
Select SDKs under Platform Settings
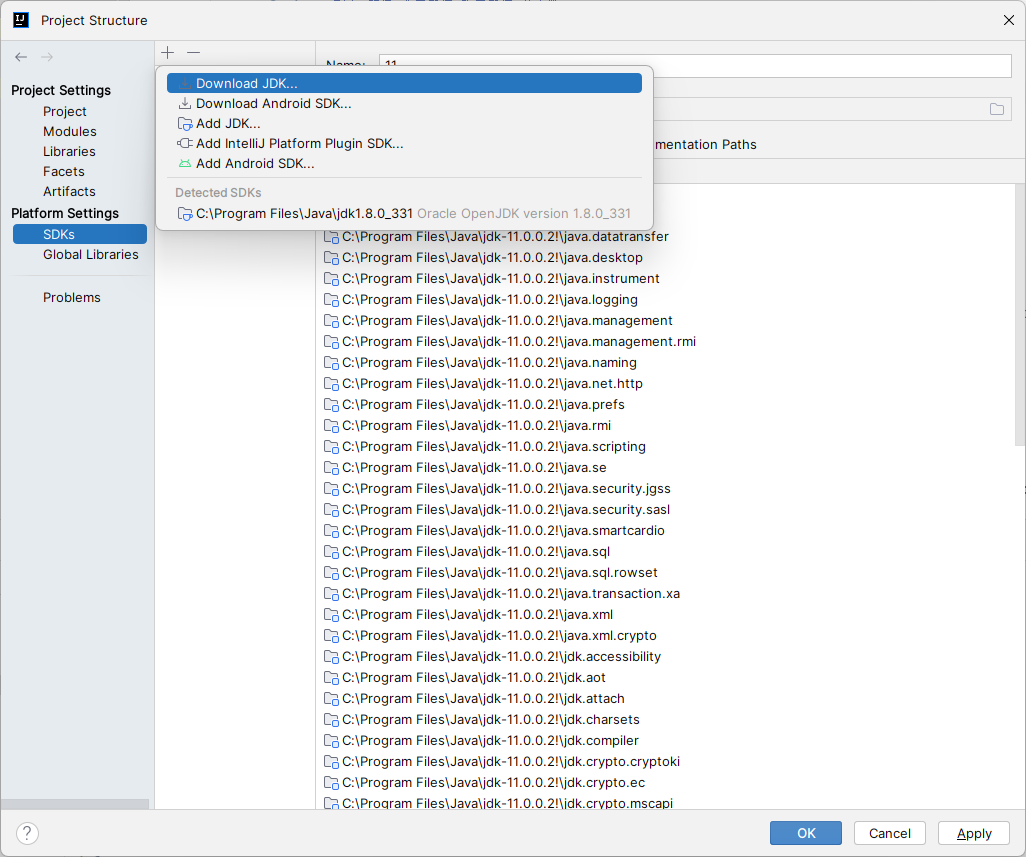pyautogui.click(x=80, y=234)
